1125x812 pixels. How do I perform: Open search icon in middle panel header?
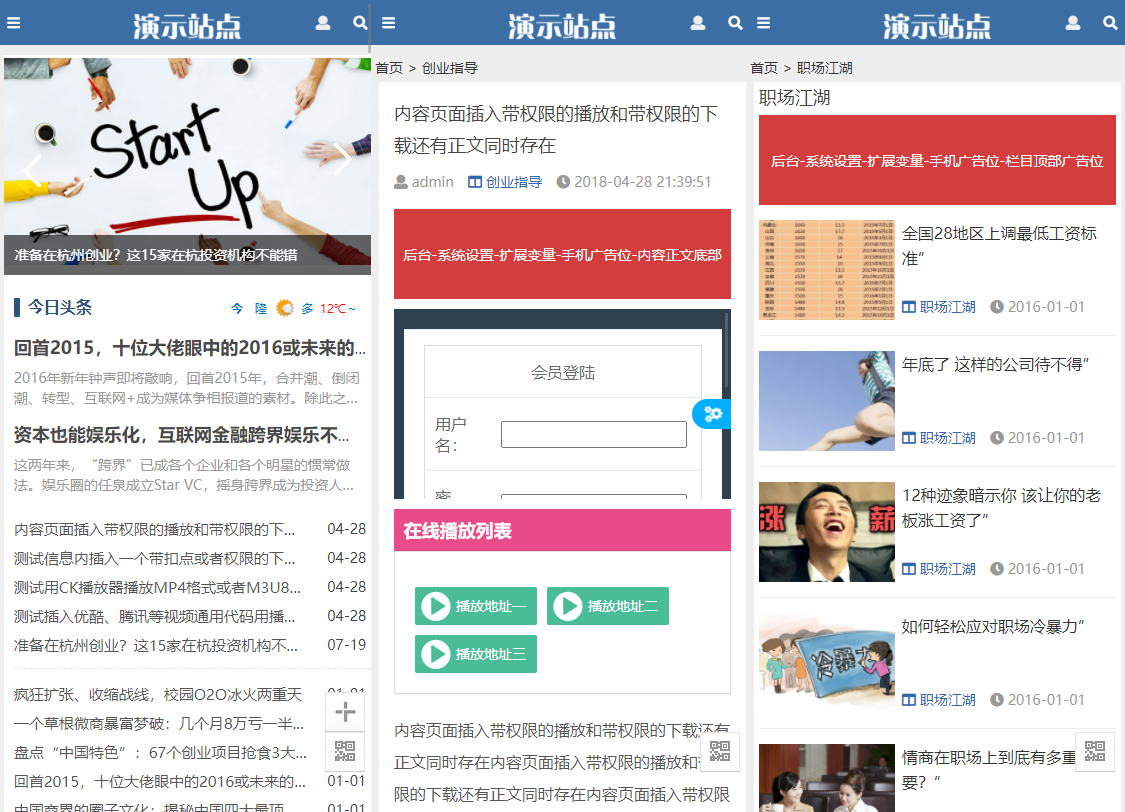(735, 23)
